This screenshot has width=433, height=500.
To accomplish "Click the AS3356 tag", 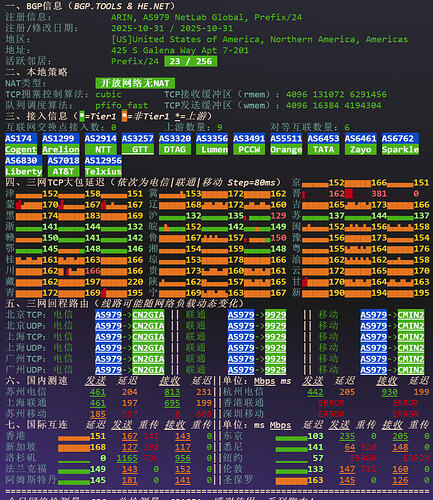I will (x=212, y=138).
